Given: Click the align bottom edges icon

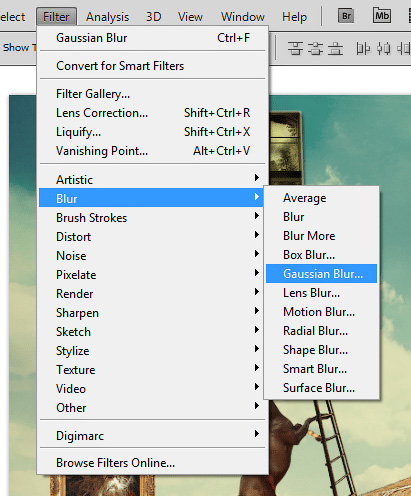Looking at the screenshot, I should pos(335,49).
